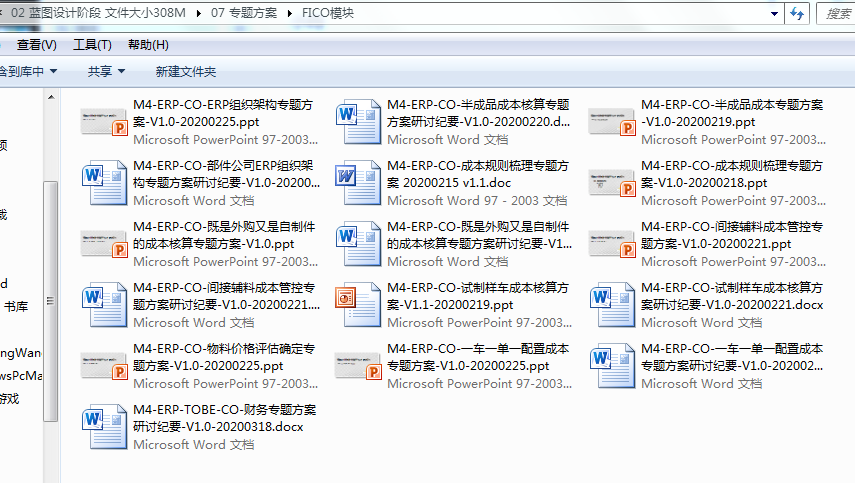The image size is (855, 483).
Task: Select the 部件公司ERP组织架构 Word document icon
Action: click(x=105, y=183)
